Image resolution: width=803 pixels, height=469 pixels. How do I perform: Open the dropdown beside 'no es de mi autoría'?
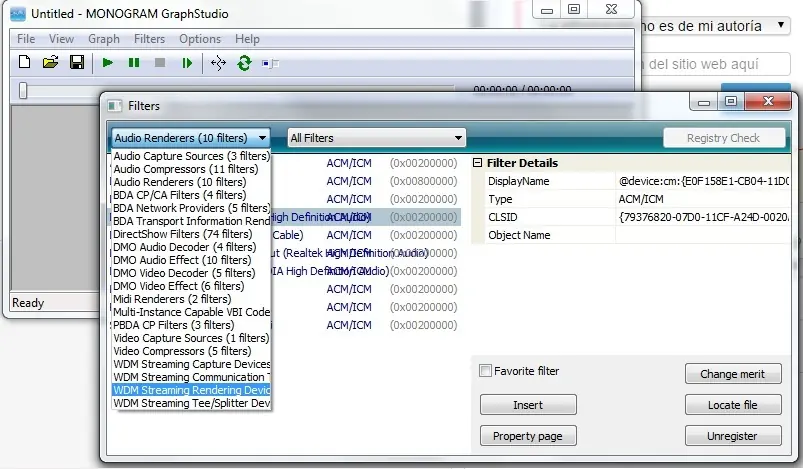[x=780, y=25]
